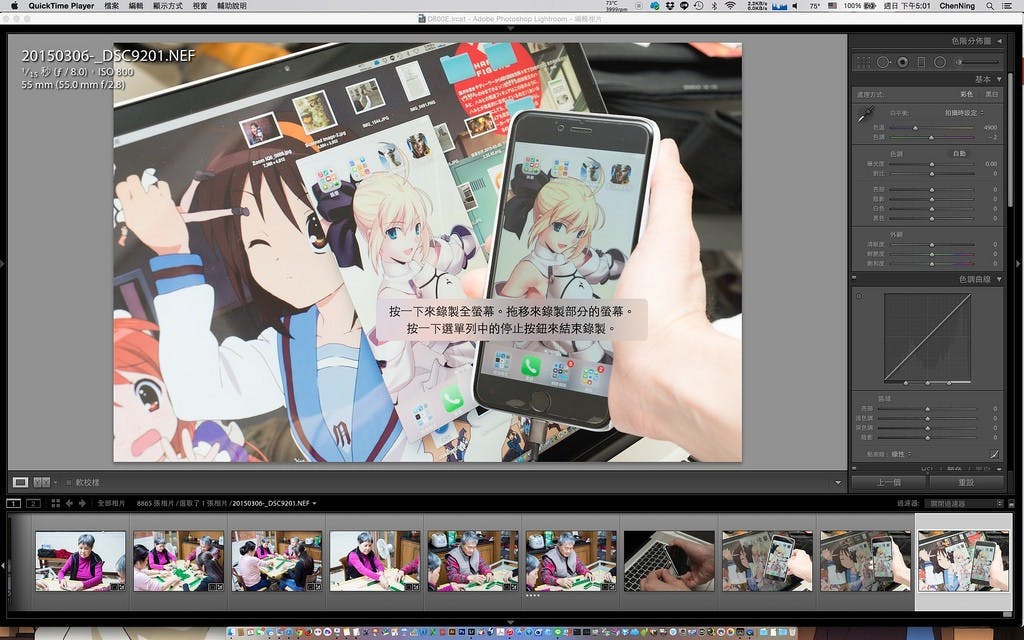
Task: Go back with filmstrip left arrow
Action: [69, 504]
